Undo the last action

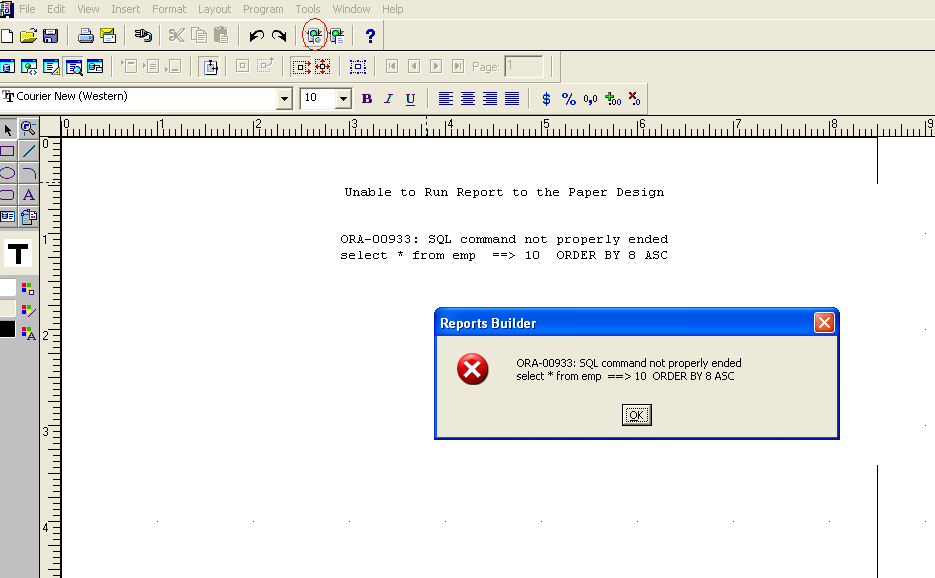[x=256, y=36]
